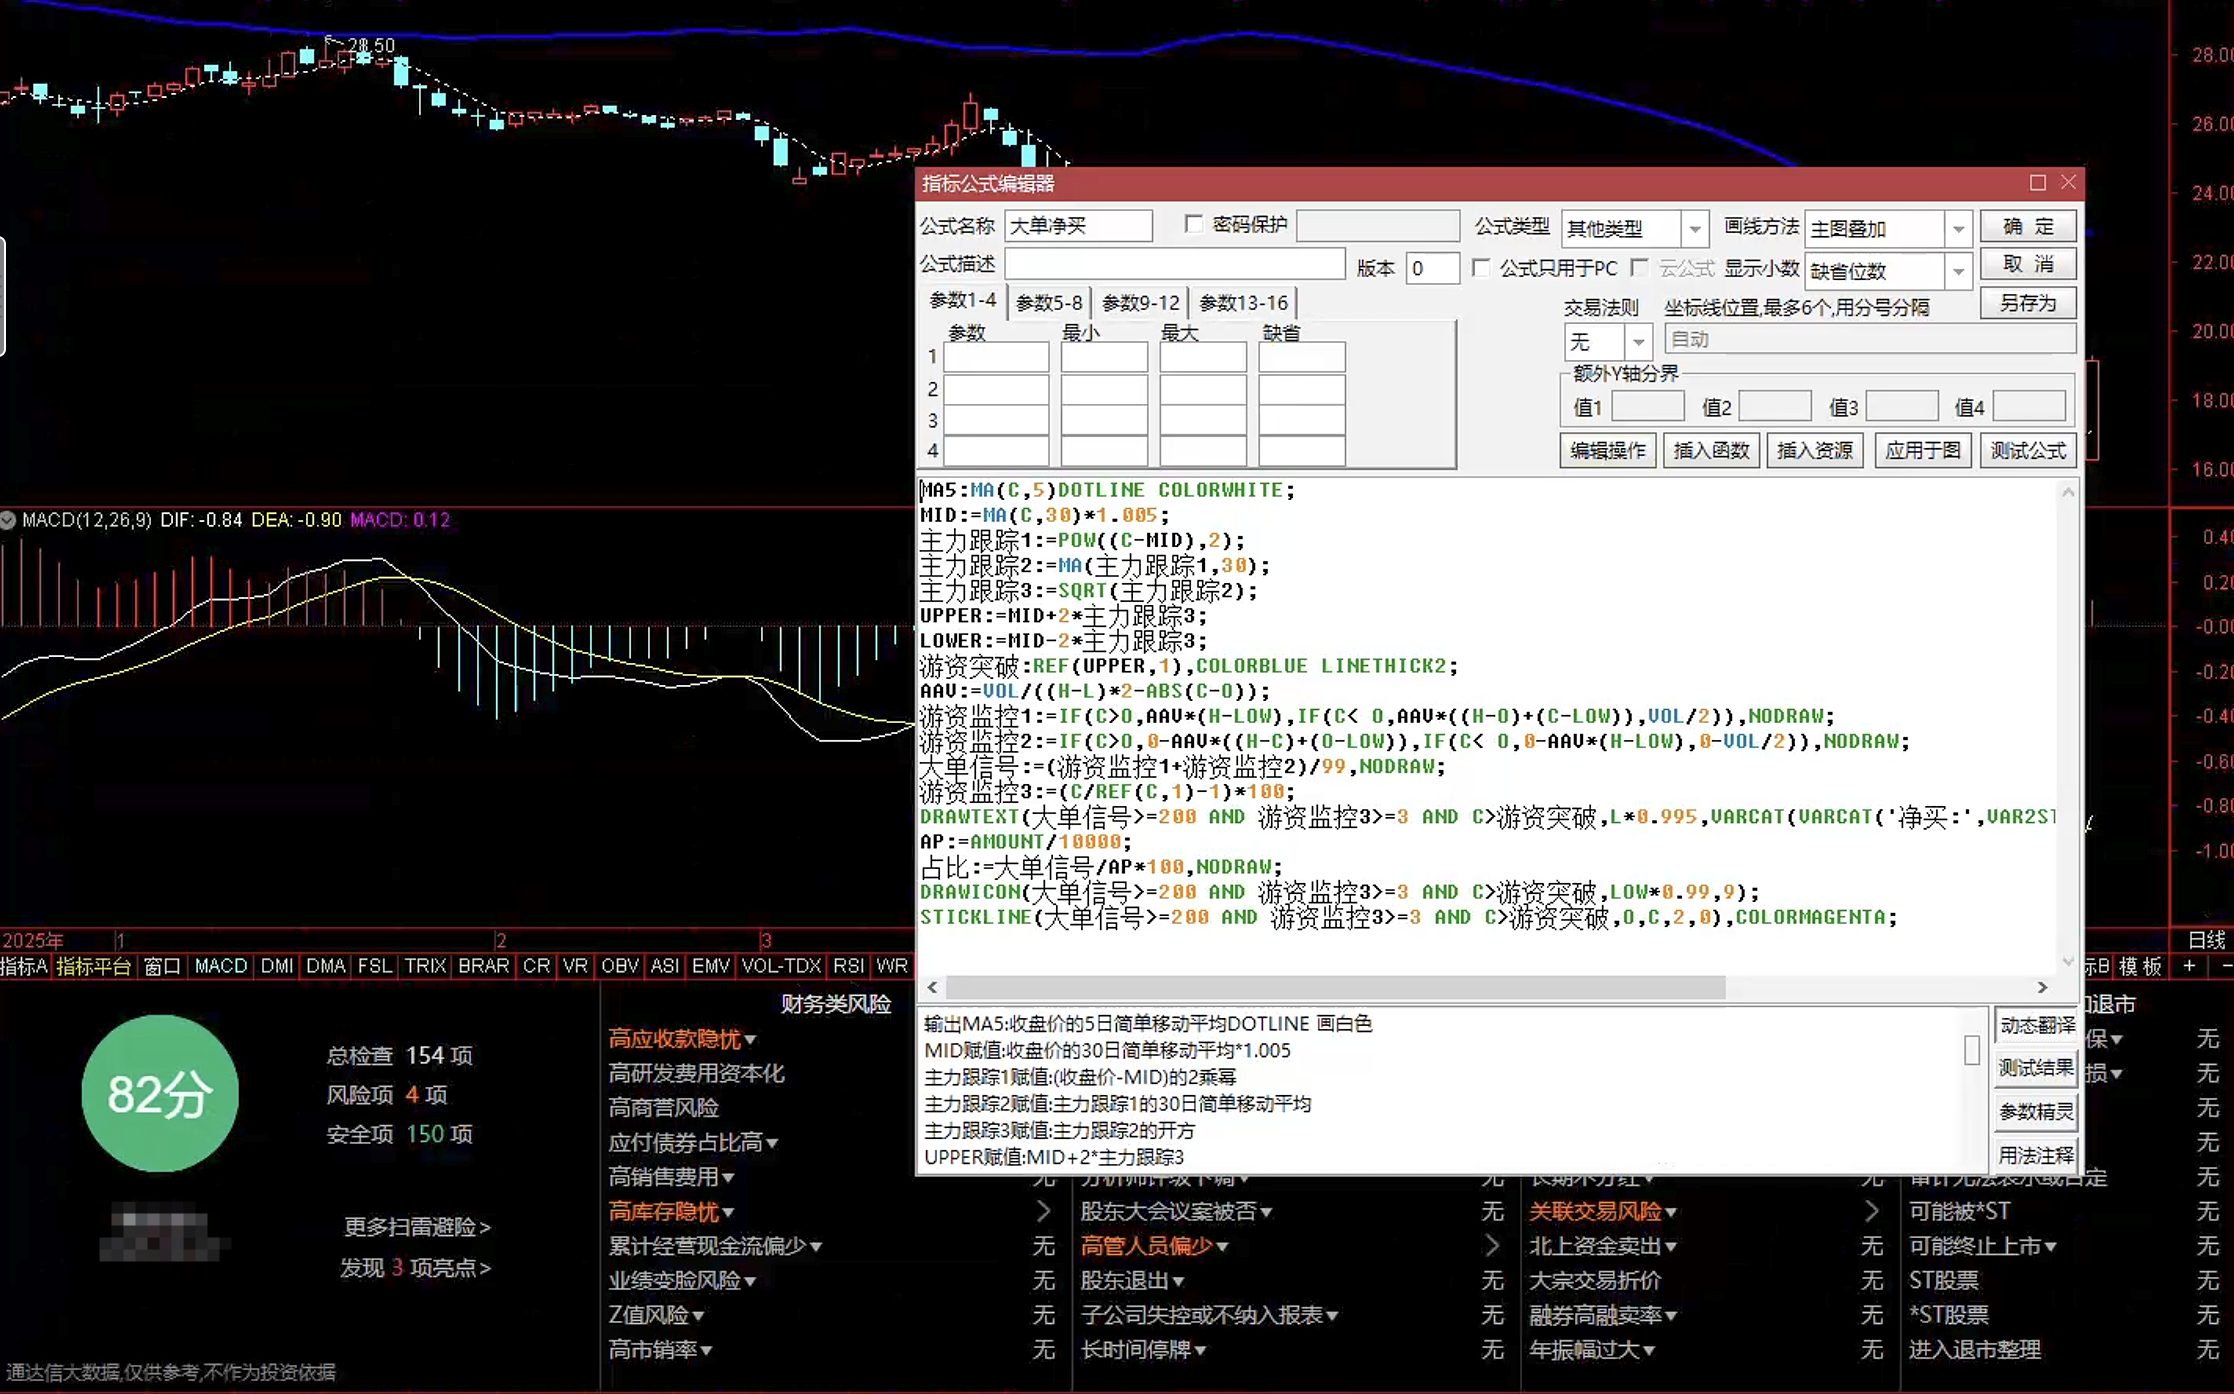The image size is (2234, 1394).
Task: Open the 显示小数 dropdown
Action: (x=1958, y=271)
